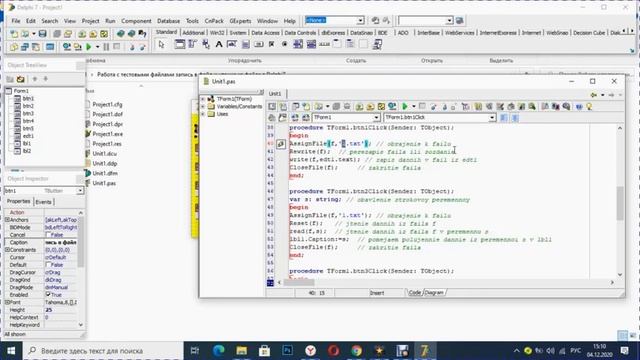
Task: Click the Toggle Form/Unit icon in main toolbar
Action: (36, 47)
